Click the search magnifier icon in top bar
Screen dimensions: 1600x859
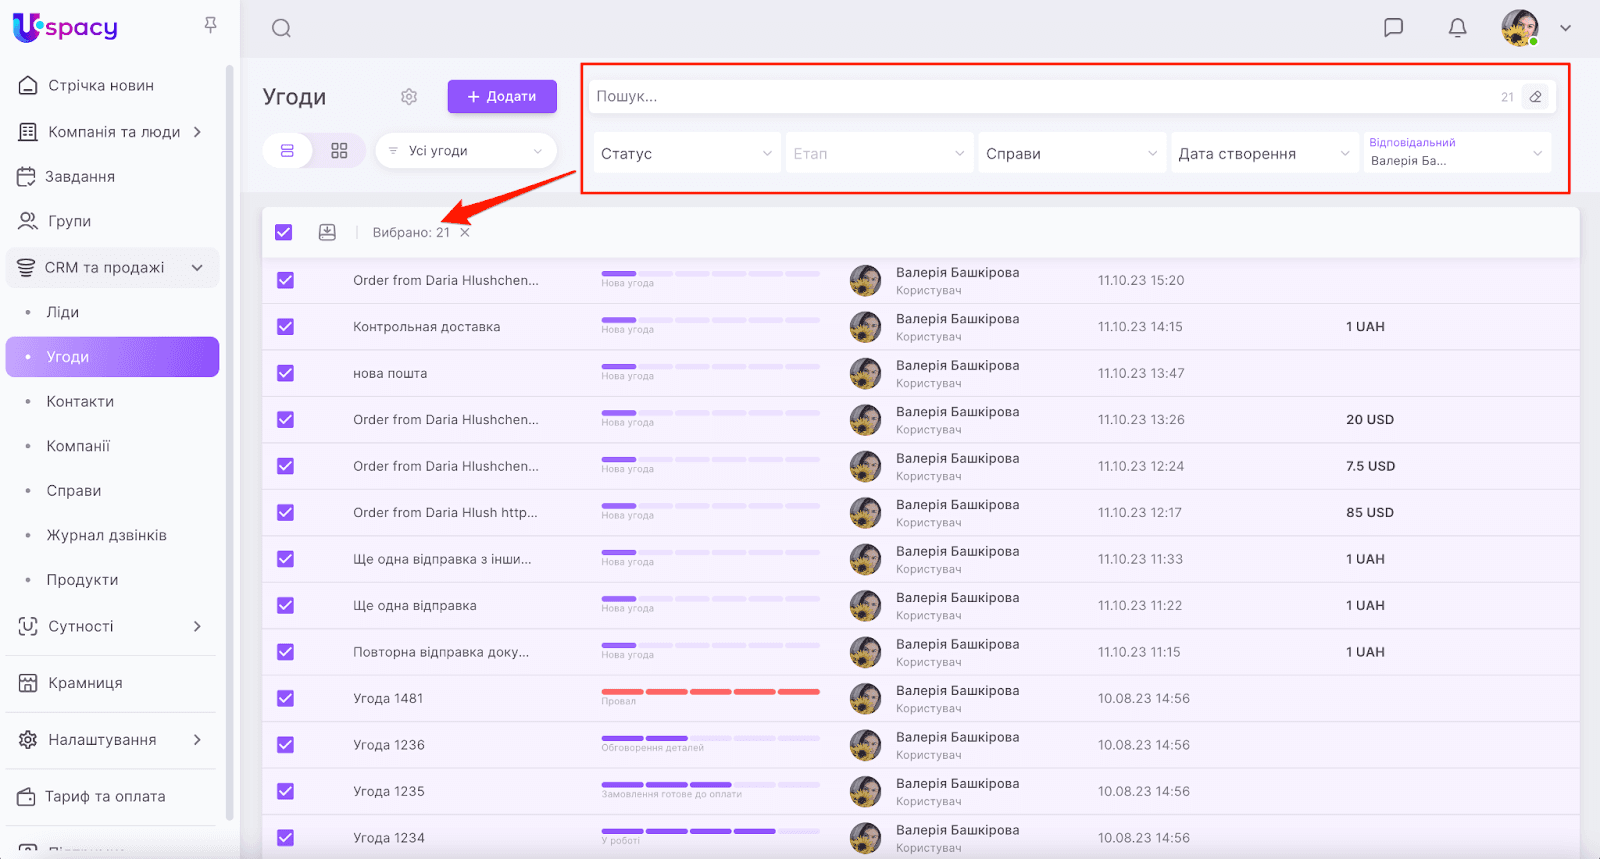[281, 28]
